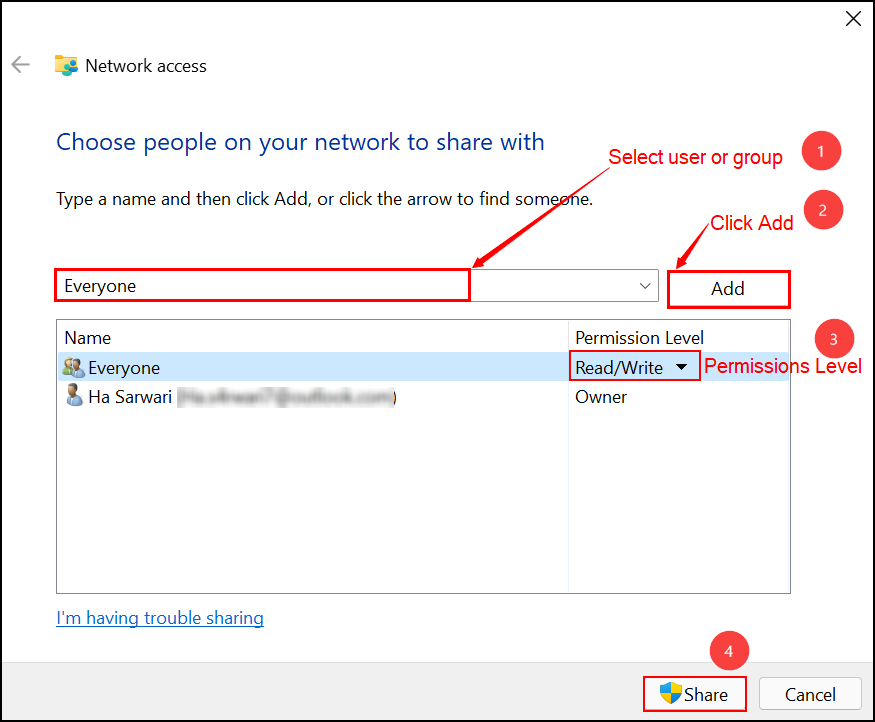Click the back arrow navigation icon
875x722 pixels.
(x=20, y=65)
